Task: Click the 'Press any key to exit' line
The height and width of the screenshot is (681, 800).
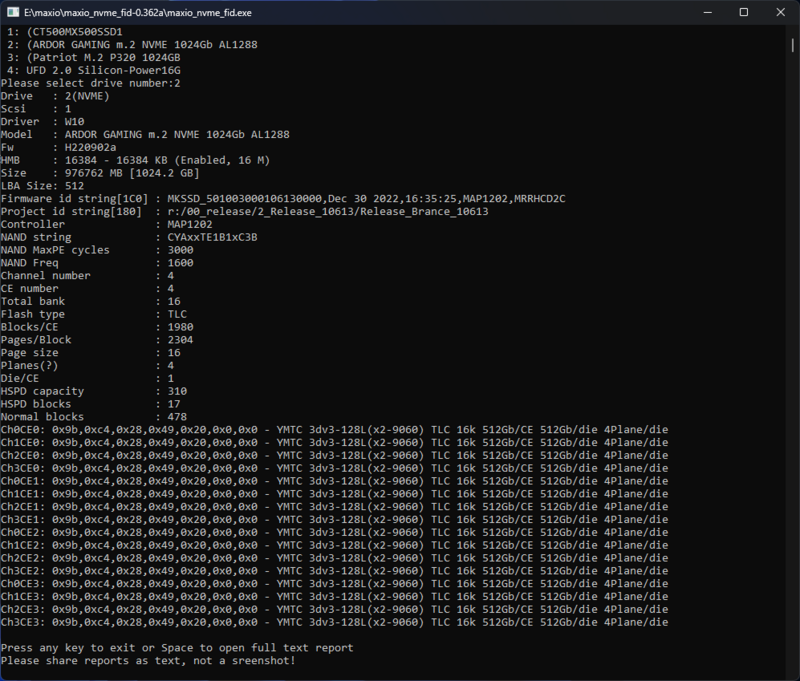Action: [177, 648]
